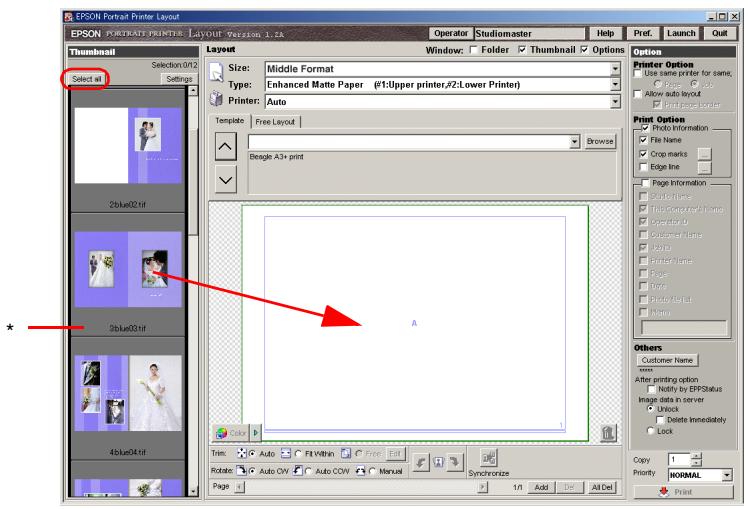Click the Select all button
The image size is (748, 509).
(86, 79)
